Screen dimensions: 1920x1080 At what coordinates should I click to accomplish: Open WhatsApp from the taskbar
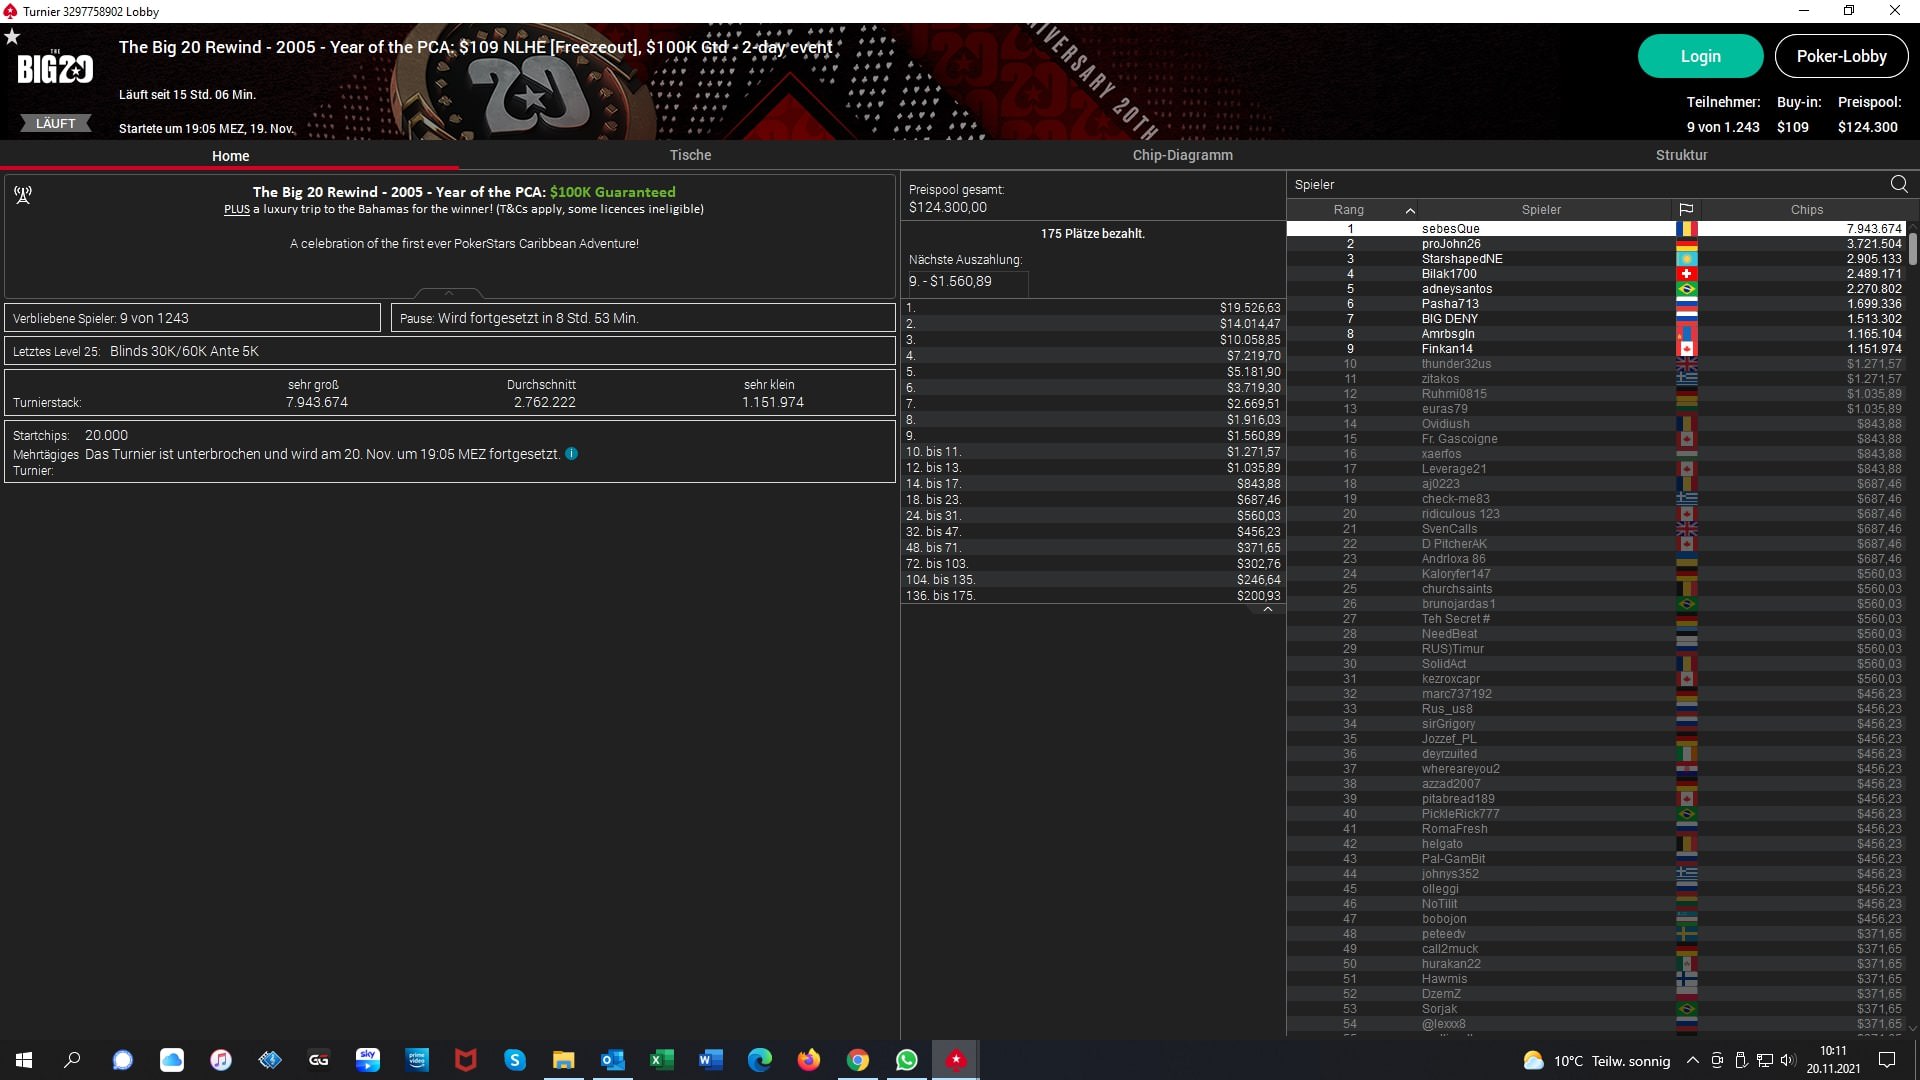(907, 1060)
